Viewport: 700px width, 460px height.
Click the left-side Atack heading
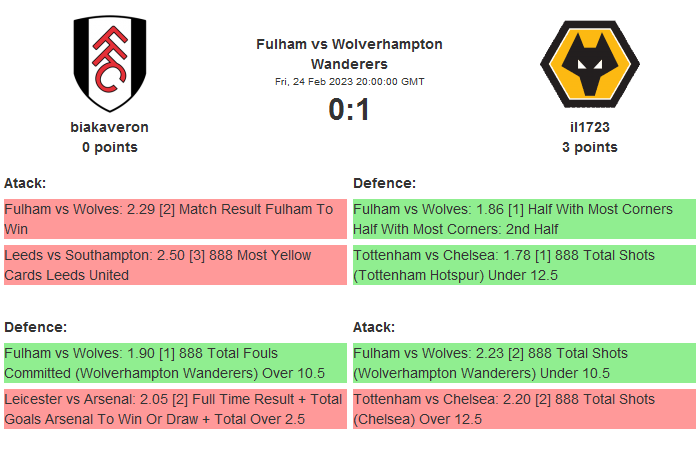[25, 183]
